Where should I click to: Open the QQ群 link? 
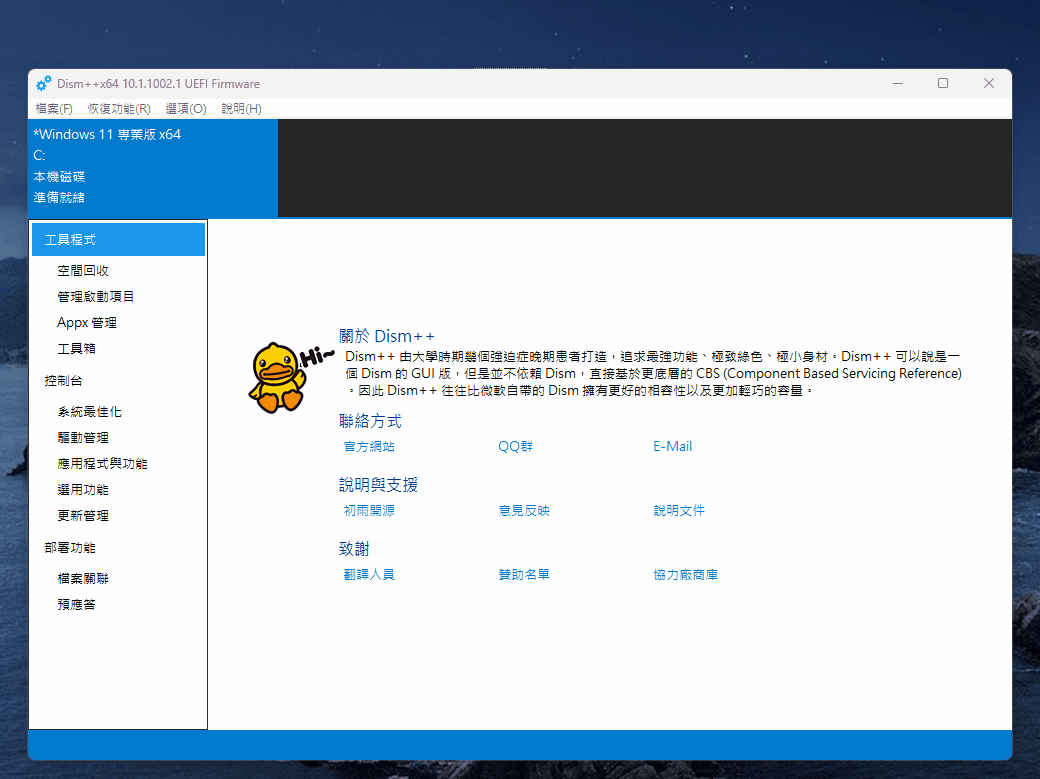(x=515, y=447)
